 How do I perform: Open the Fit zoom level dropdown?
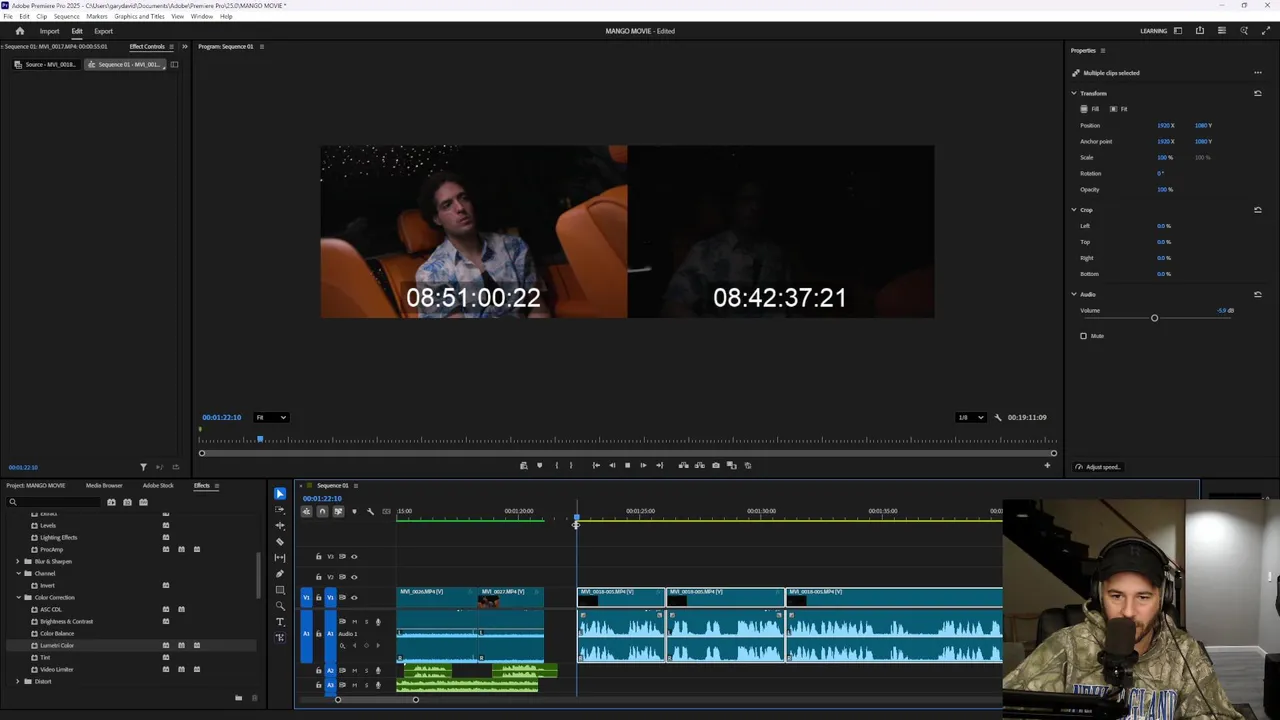pos(271,417)
